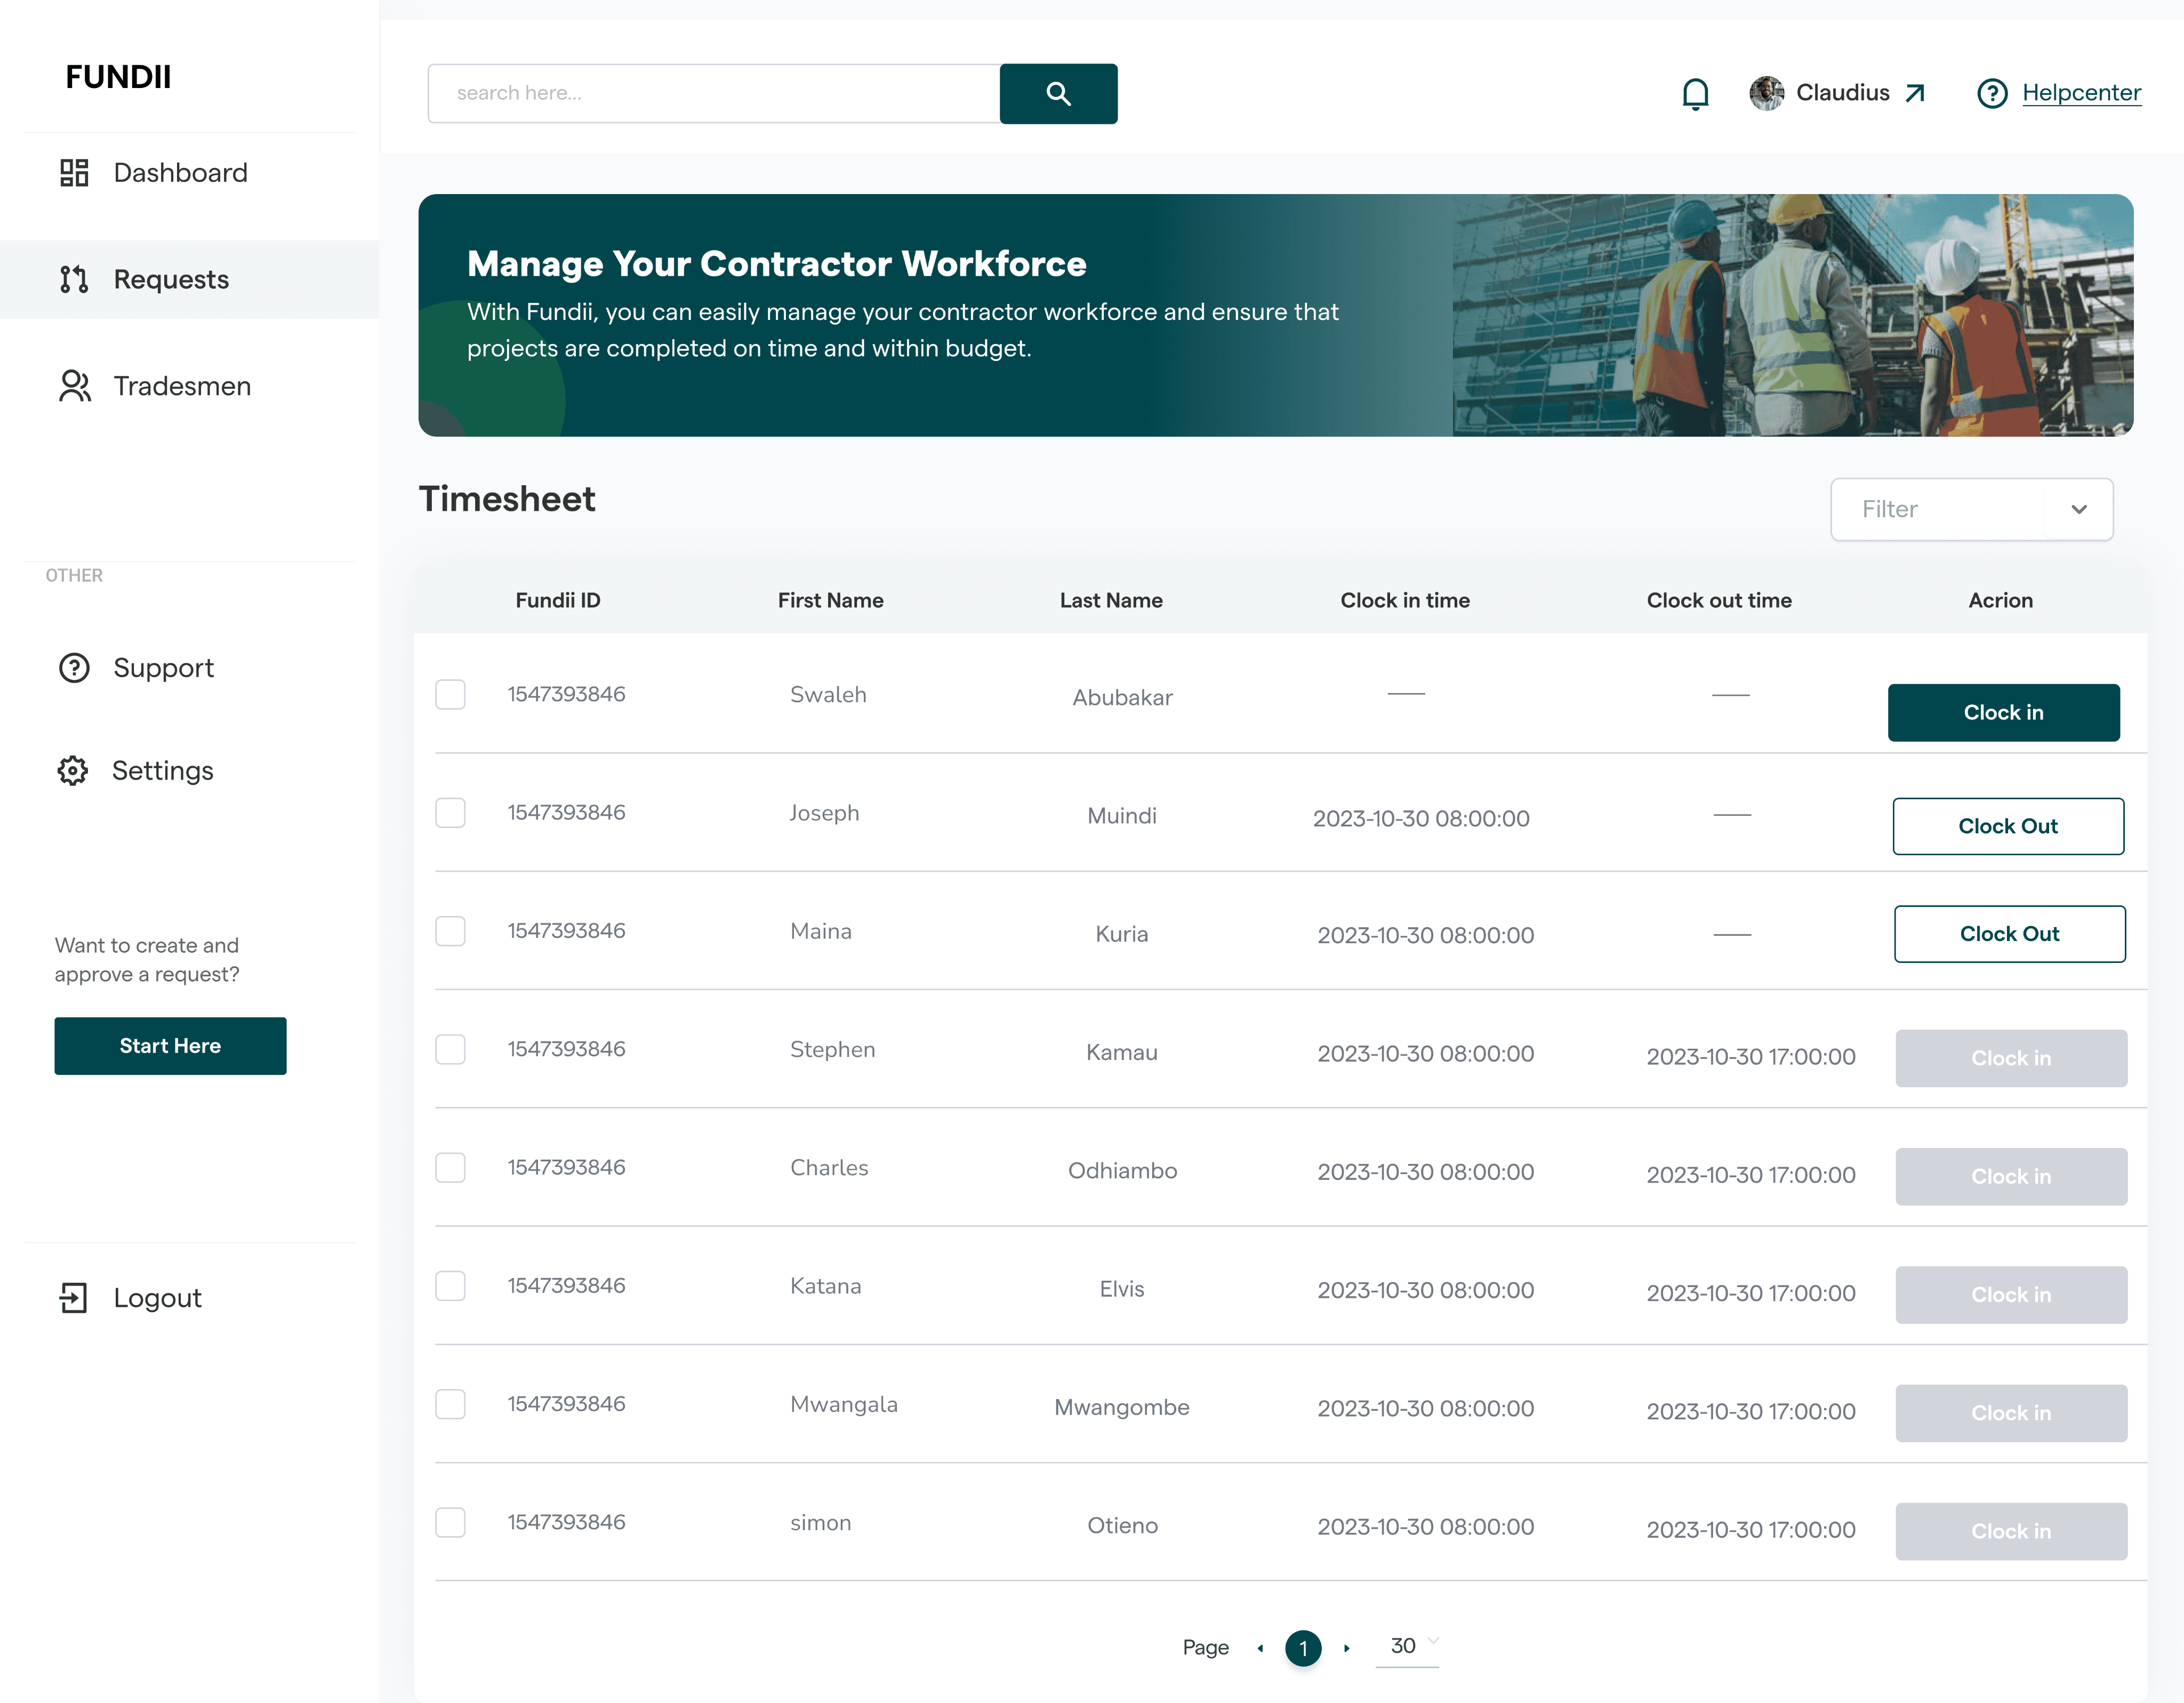Go to next page arrow
Image resolution: width=2184 pixels, height=1703 pixels.
click(x=1346, y=1648)
